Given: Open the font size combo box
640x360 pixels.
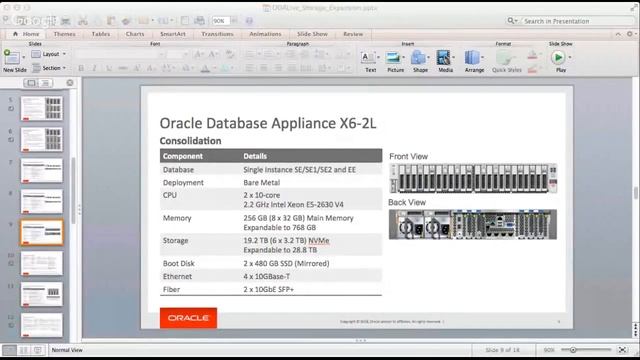Looking at the screenshot, I should coord(178,54).
